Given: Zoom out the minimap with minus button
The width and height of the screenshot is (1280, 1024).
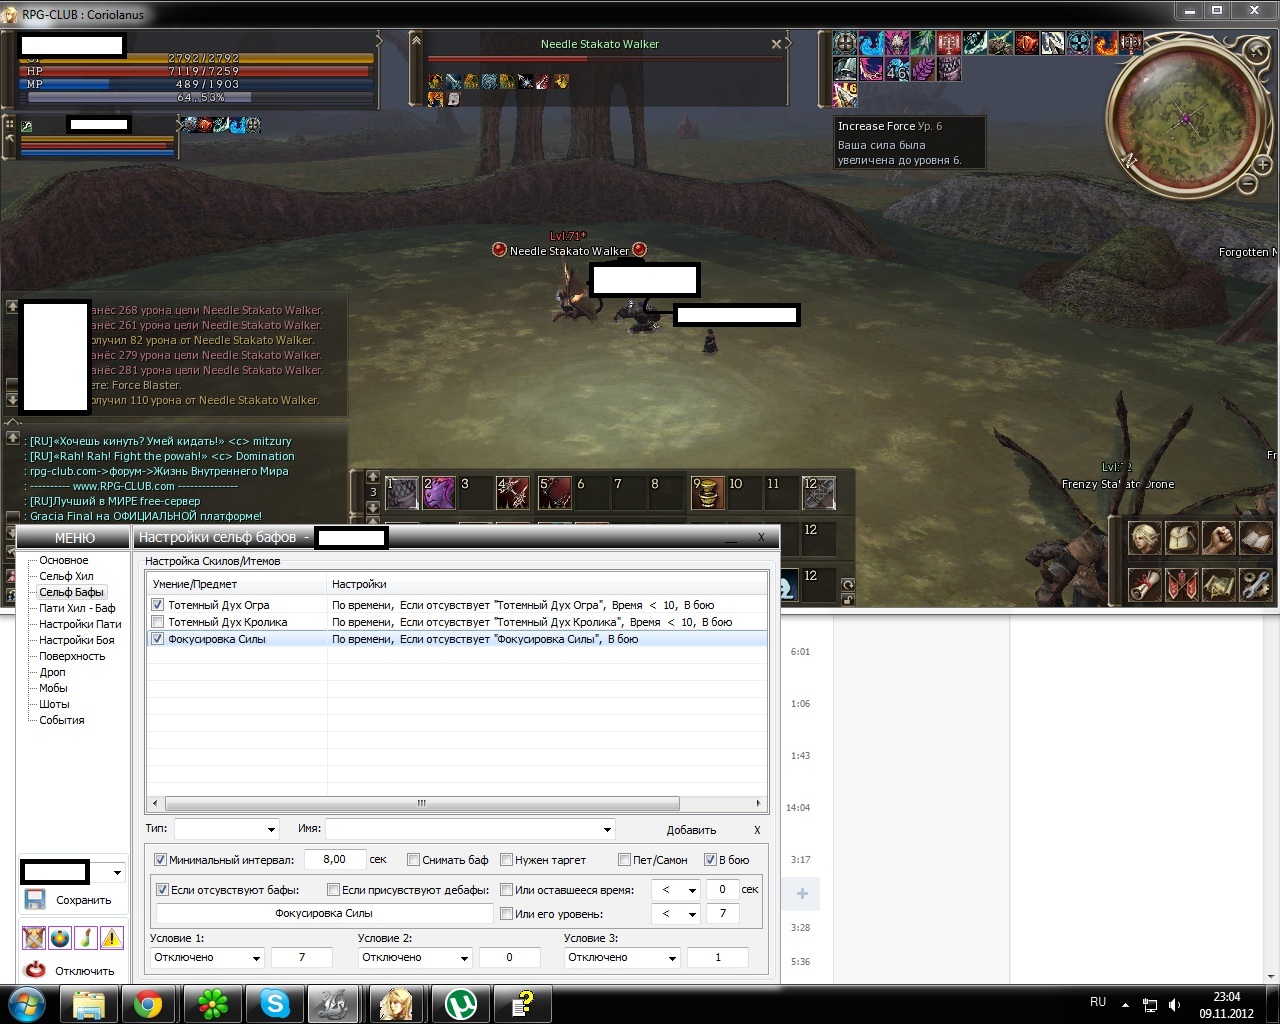Looking at the screenshot, I should (1247, 184).
